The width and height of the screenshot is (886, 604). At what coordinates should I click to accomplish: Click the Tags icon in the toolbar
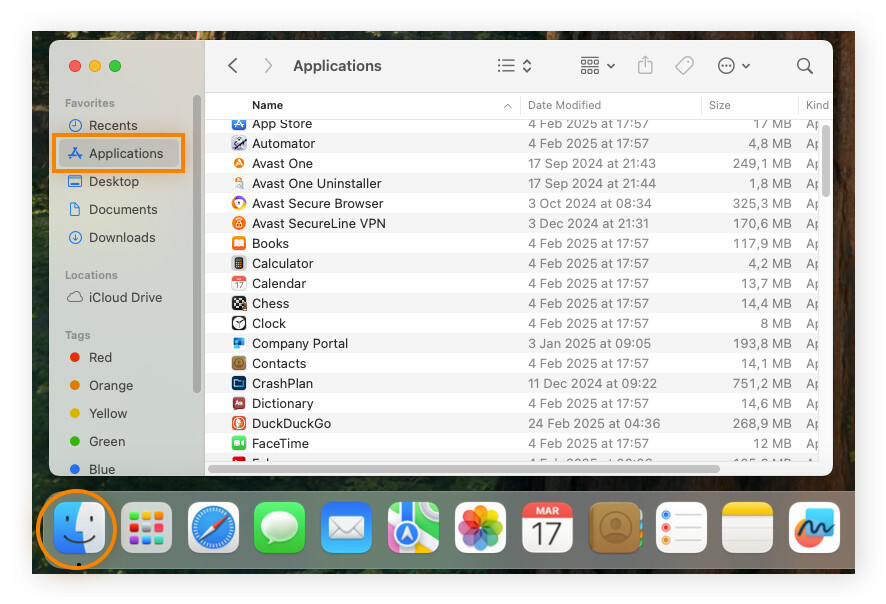(x=684, y=65)
